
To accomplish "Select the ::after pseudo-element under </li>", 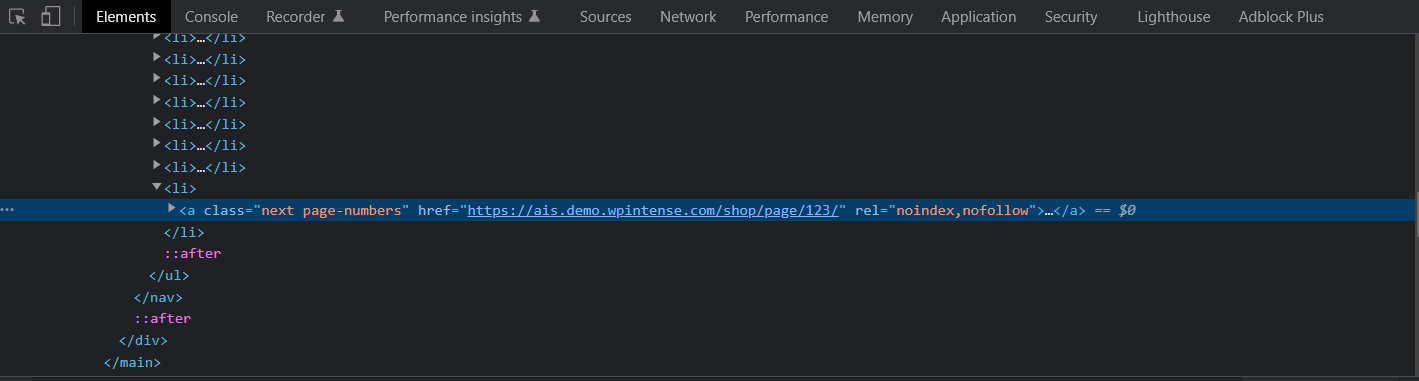I will (192, 253).
